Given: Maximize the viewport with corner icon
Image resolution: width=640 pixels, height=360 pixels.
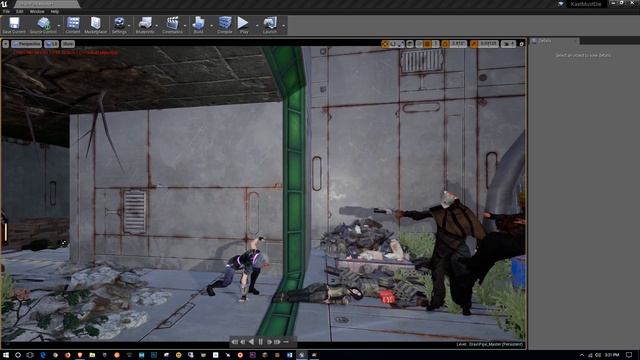Looking at the screenshot, I should pos(521,44).
